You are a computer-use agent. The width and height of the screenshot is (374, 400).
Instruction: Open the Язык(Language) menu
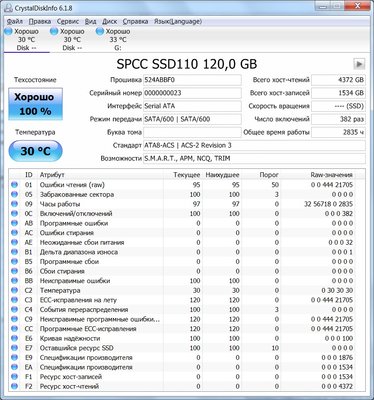pos(178,21)
